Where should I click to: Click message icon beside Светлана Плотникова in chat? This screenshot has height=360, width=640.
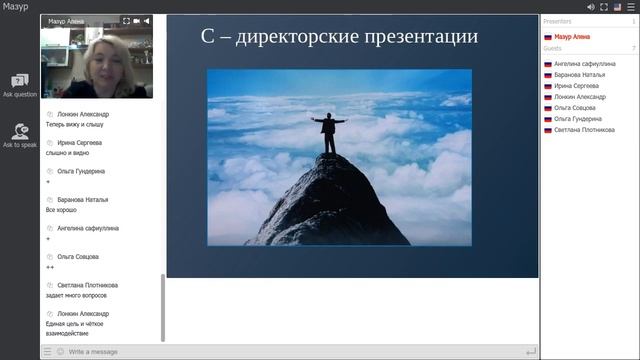50,286
